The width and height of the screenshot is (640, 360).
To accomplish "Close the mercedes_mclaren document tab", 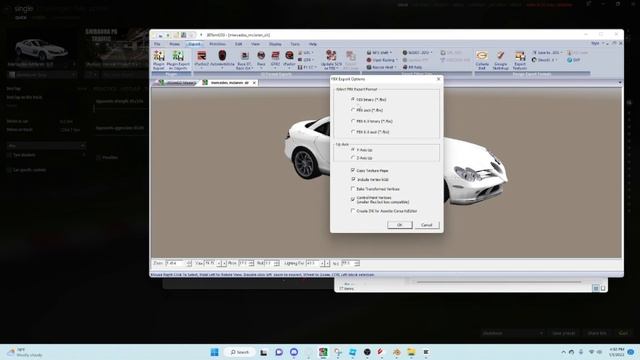I will point(254,83).
